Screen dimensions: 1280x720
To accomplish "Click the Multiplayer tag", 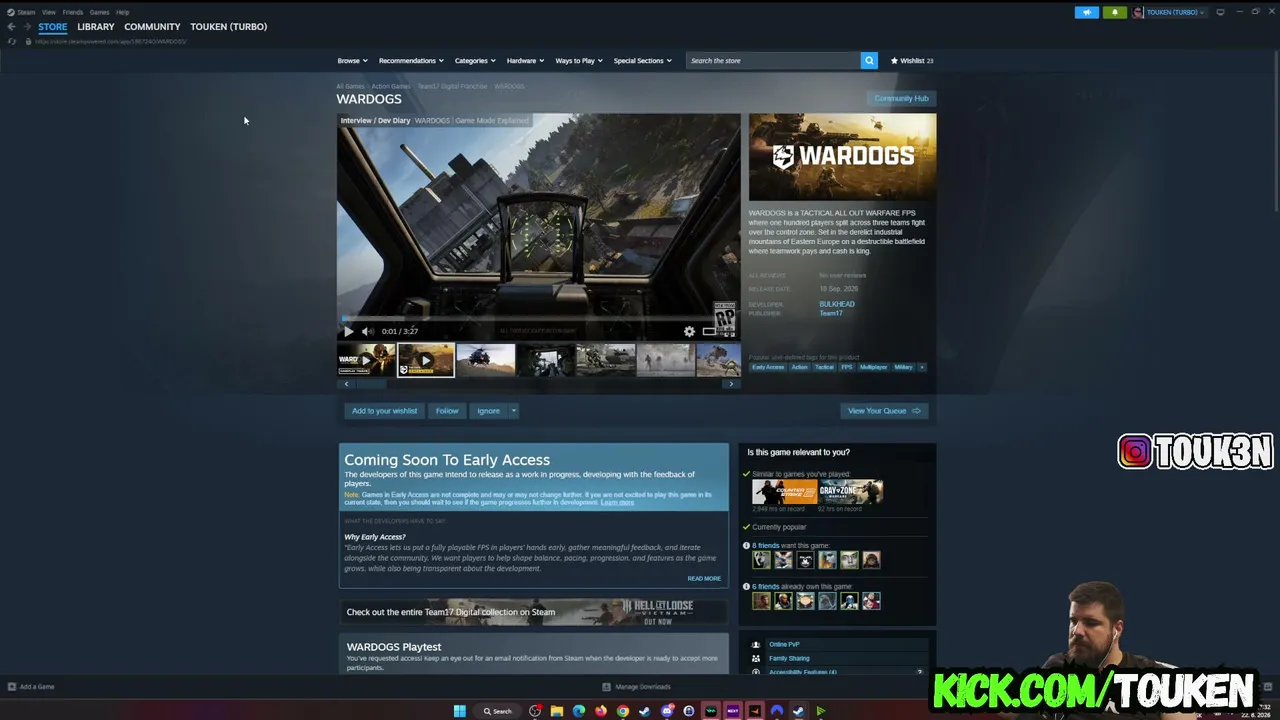I will coord(873,367).
